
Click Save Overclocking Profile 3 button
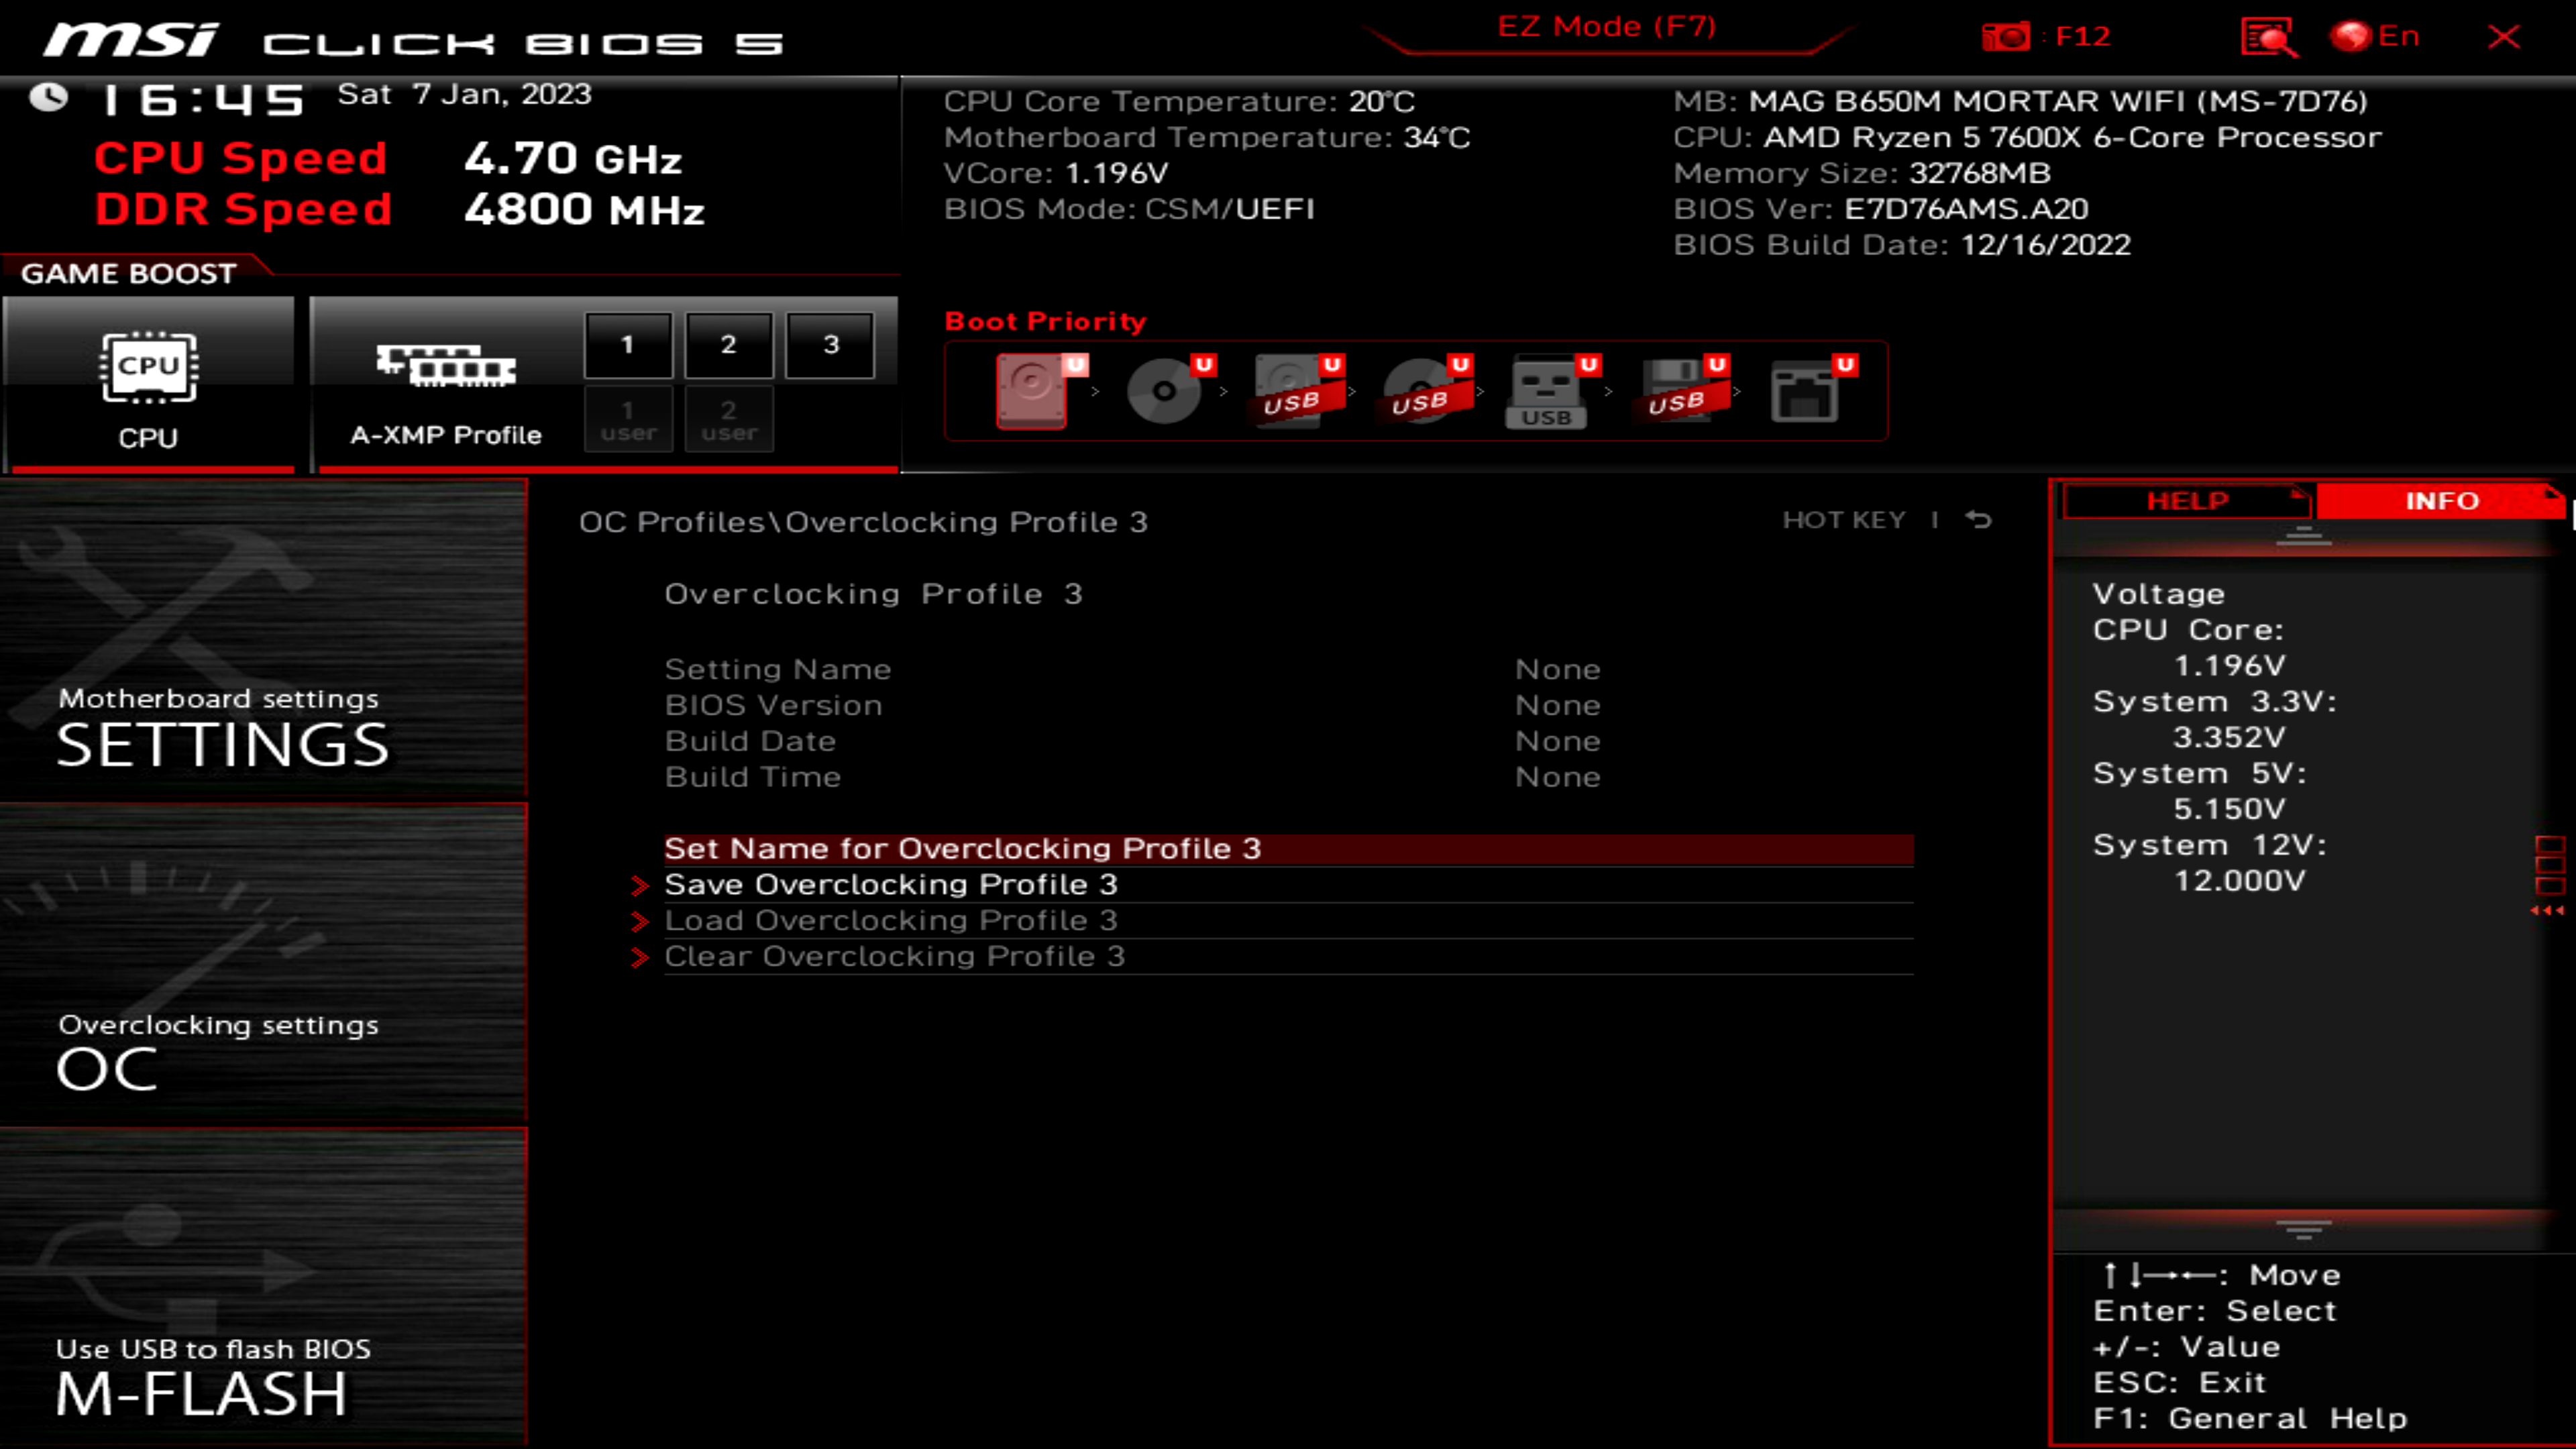click(890, 883)
